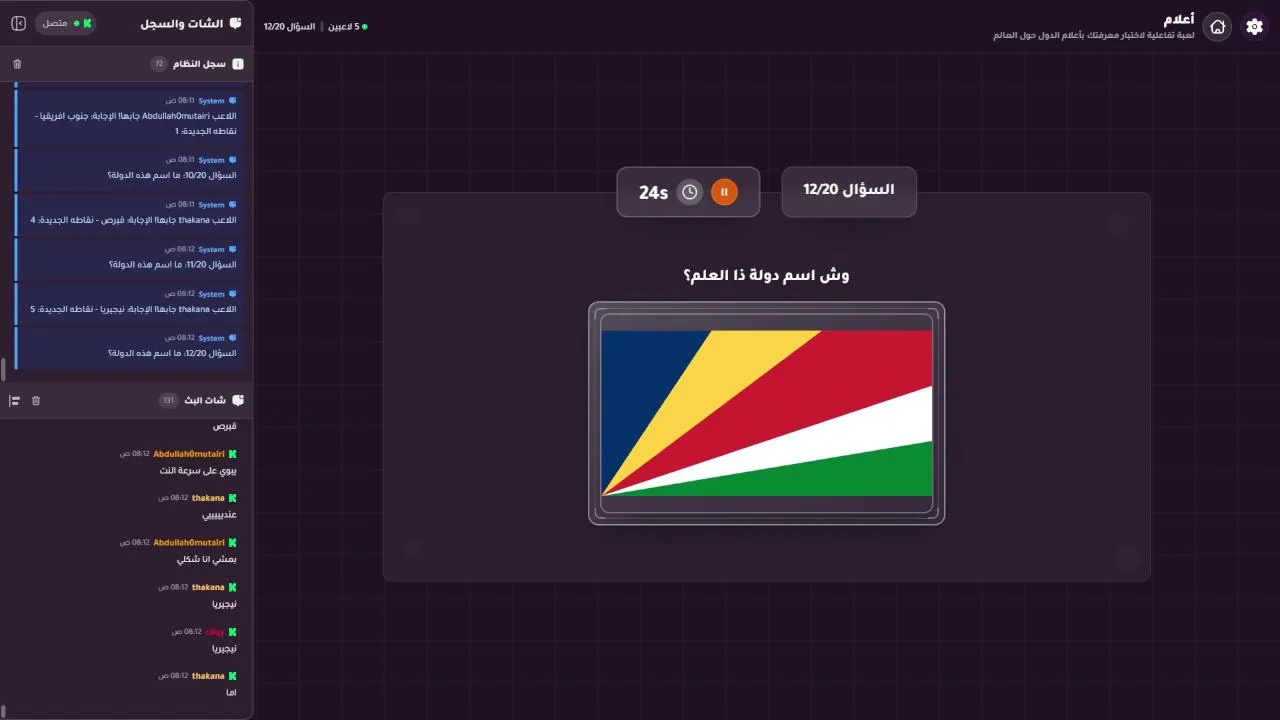The height and width of the screenshot is (720, 1280).
Task: Open the red-colored chat username
Action: click(x=215, y=631)
